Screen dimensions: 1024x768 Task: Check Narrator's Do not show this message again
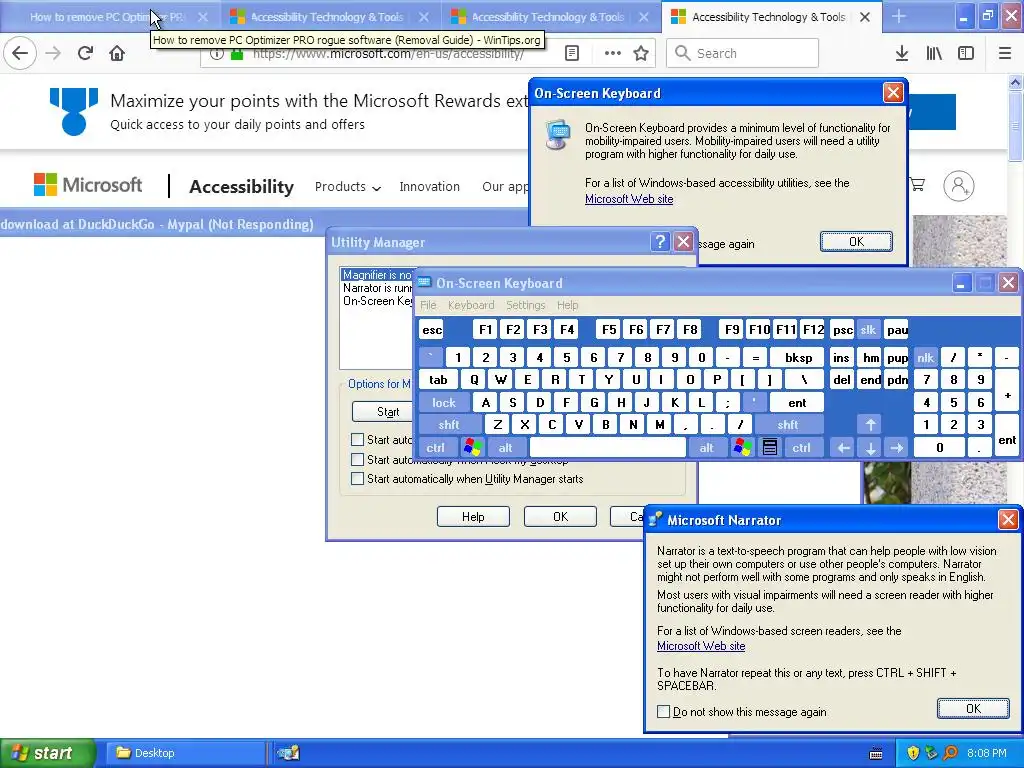coord(664,711)
